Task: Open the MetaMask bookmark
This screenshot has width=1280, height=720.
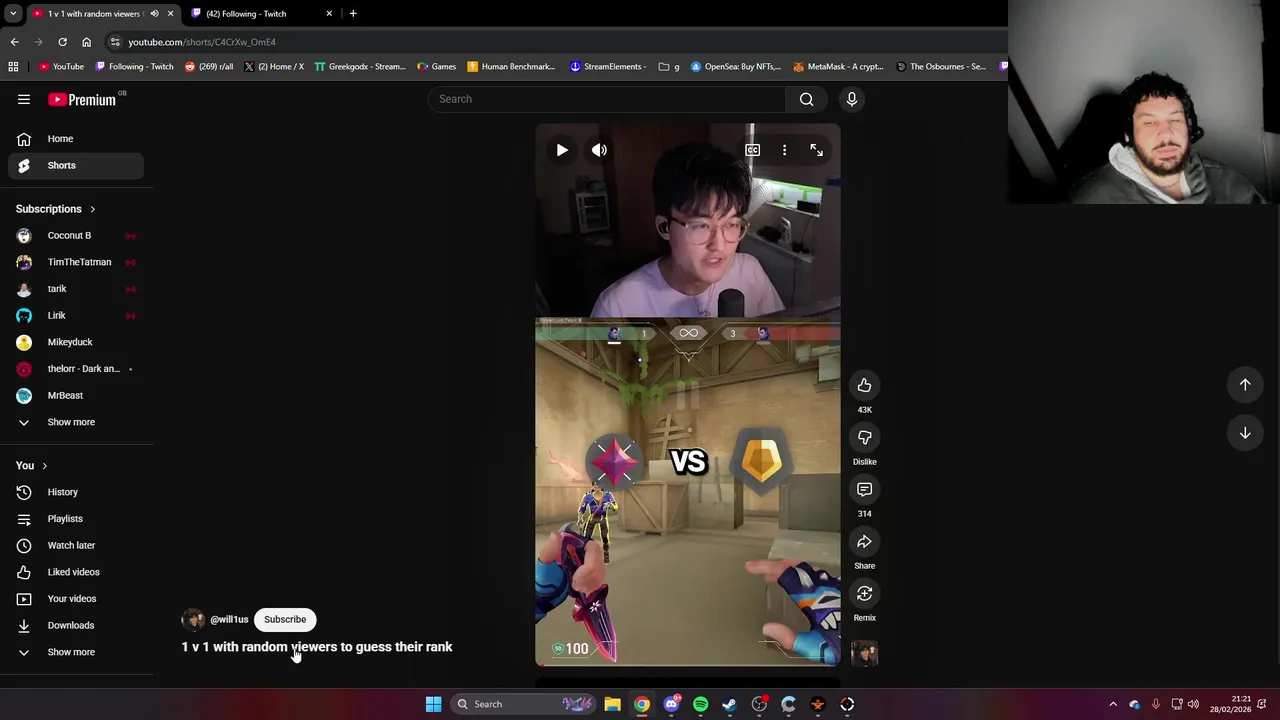Action: pos(838,67)
